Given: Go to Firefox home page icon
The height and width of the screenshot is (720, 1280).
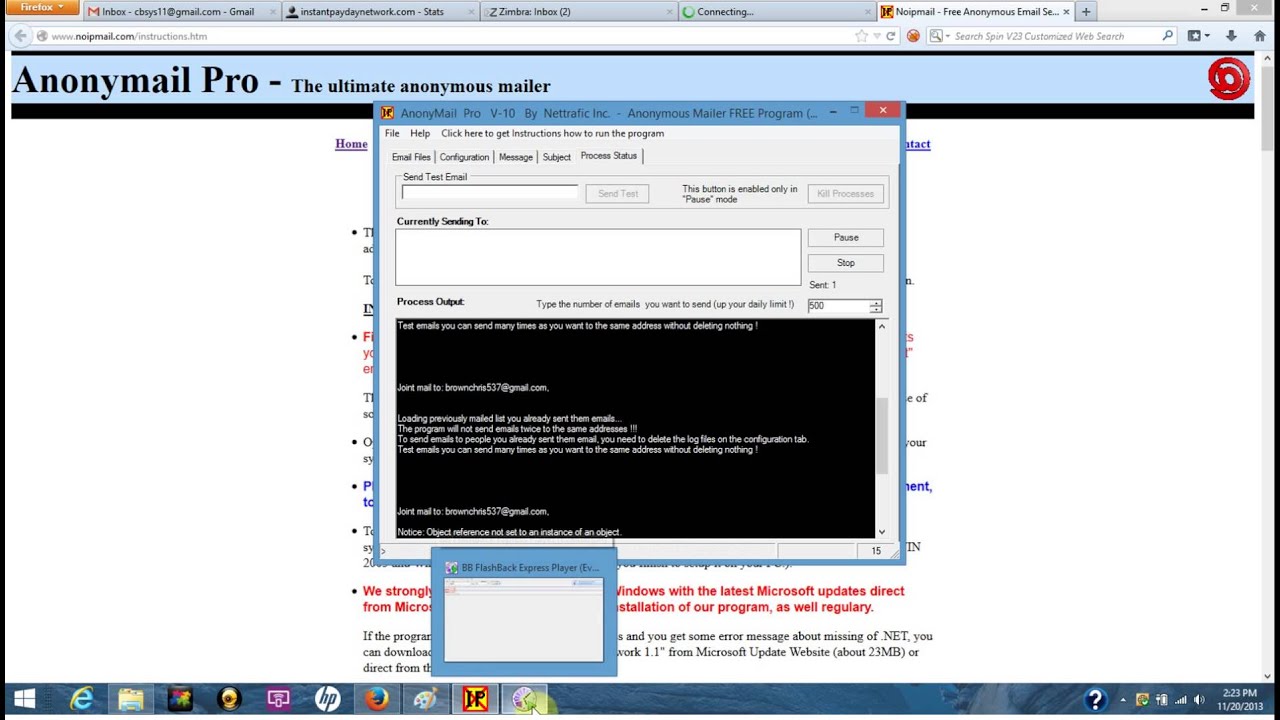Looking at the screenshot, I should (1259, 36).
